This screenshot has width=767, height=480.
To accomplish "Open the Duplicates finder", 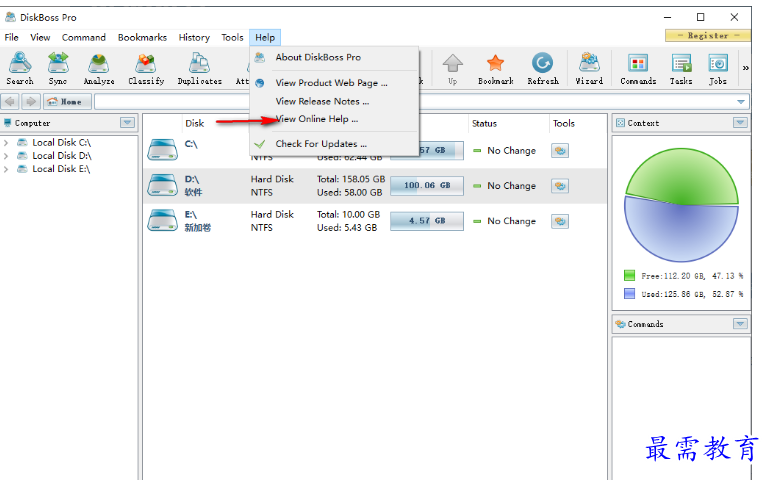I will click(200, 69).
